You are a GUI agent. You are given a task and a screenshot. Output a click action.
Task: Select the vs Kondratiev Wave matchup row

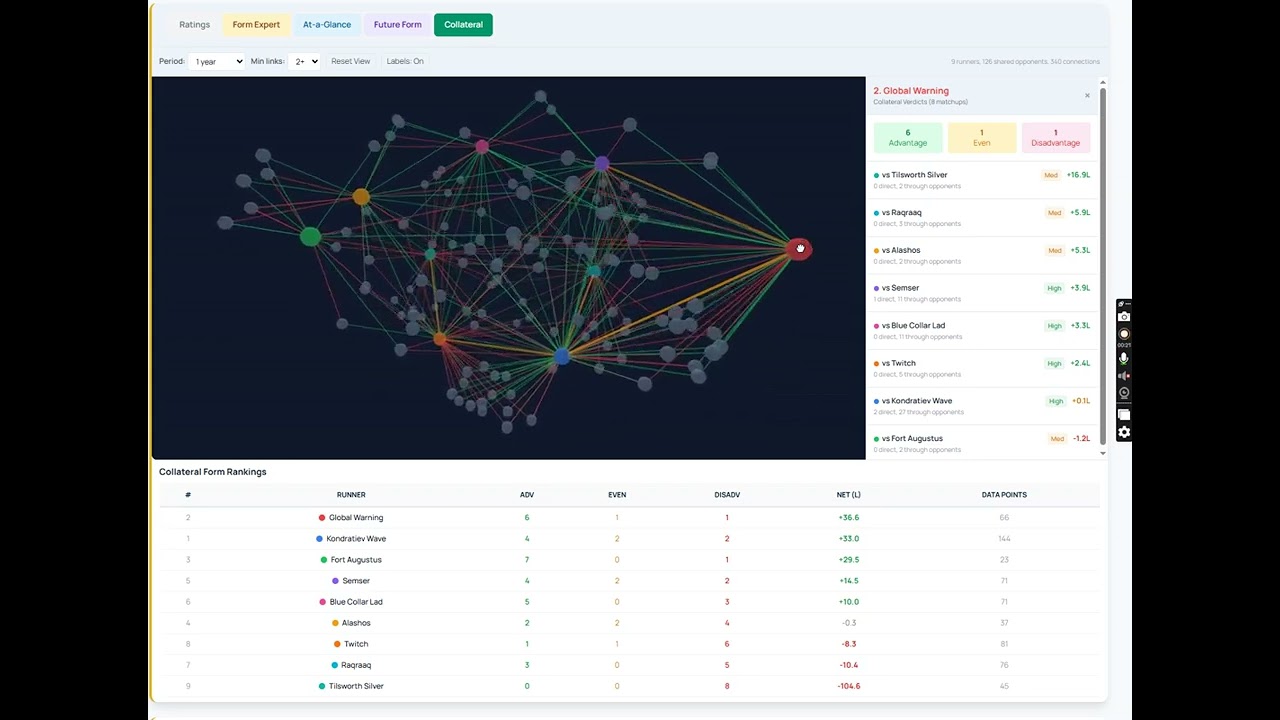pos(982,406)
